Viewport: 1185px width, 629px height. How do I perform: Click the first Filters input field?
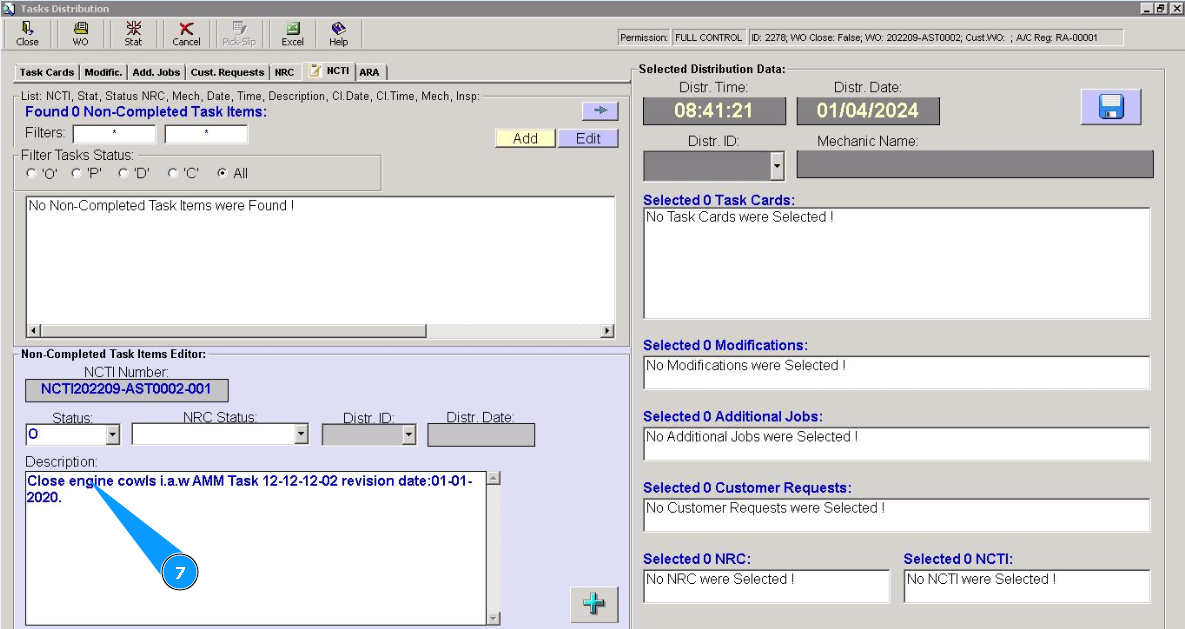114,134
